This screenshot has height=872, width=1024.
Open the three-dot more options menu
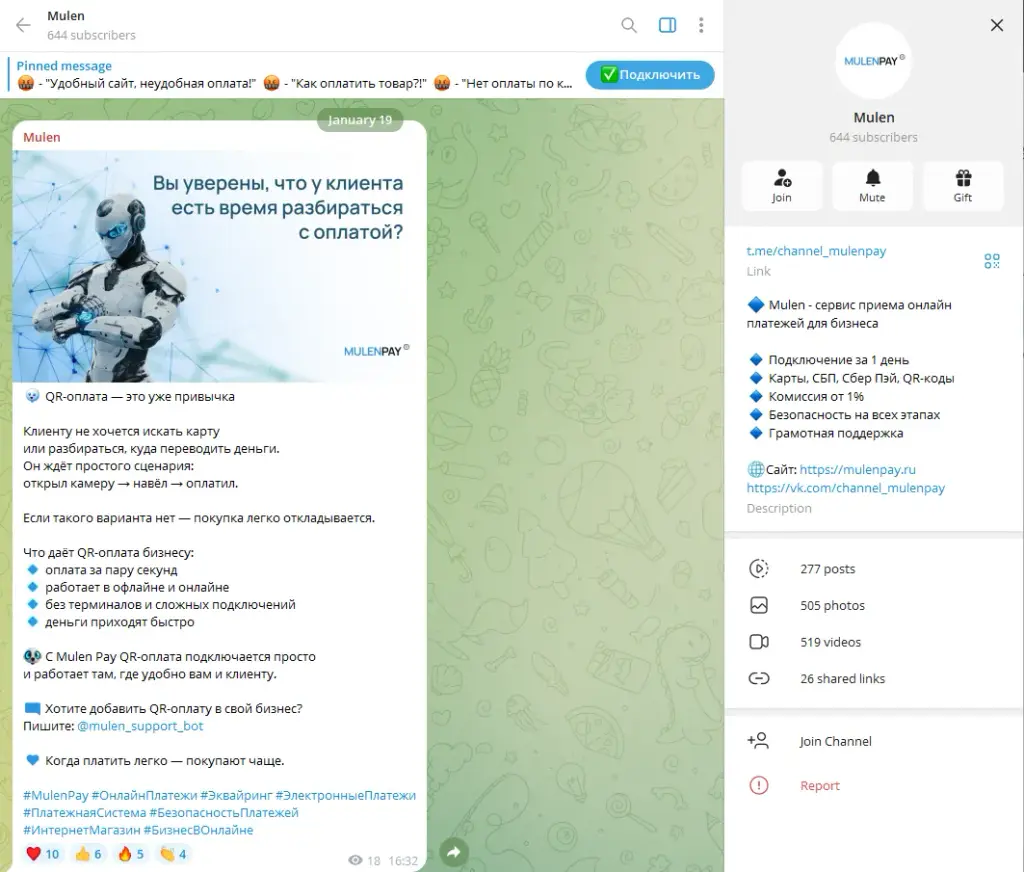click(701, 25)
